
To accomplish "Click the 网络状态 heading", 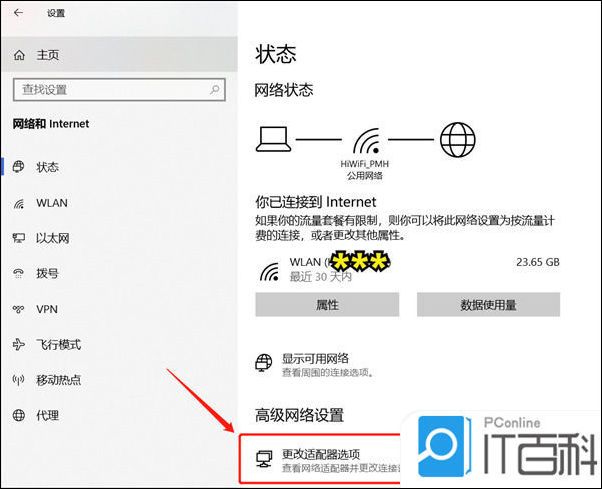I will click(x=284, y=90).
